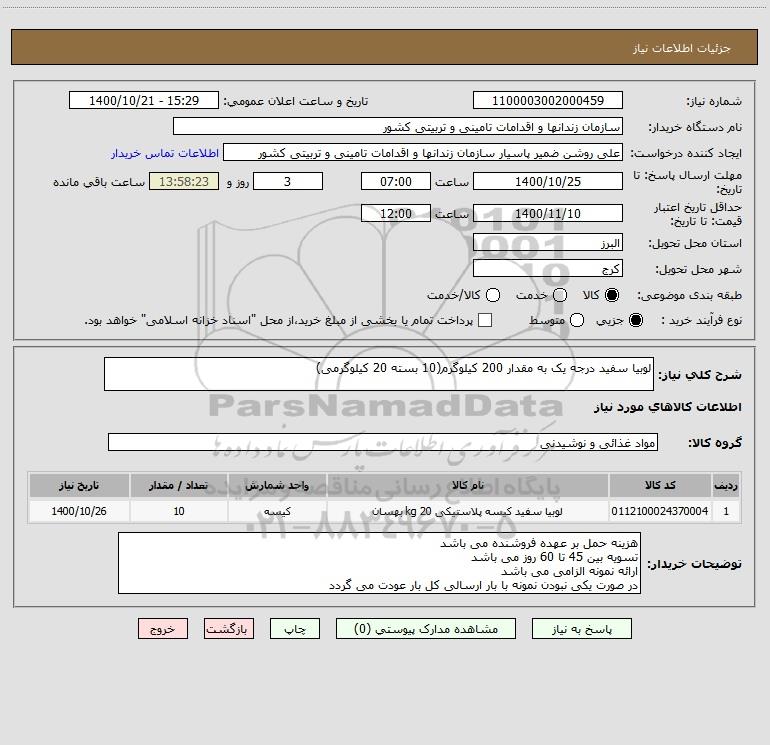The height and width of the screenshot is (745, 770).
Task: Click the کد کالا column header
Action: coord(660,485)
